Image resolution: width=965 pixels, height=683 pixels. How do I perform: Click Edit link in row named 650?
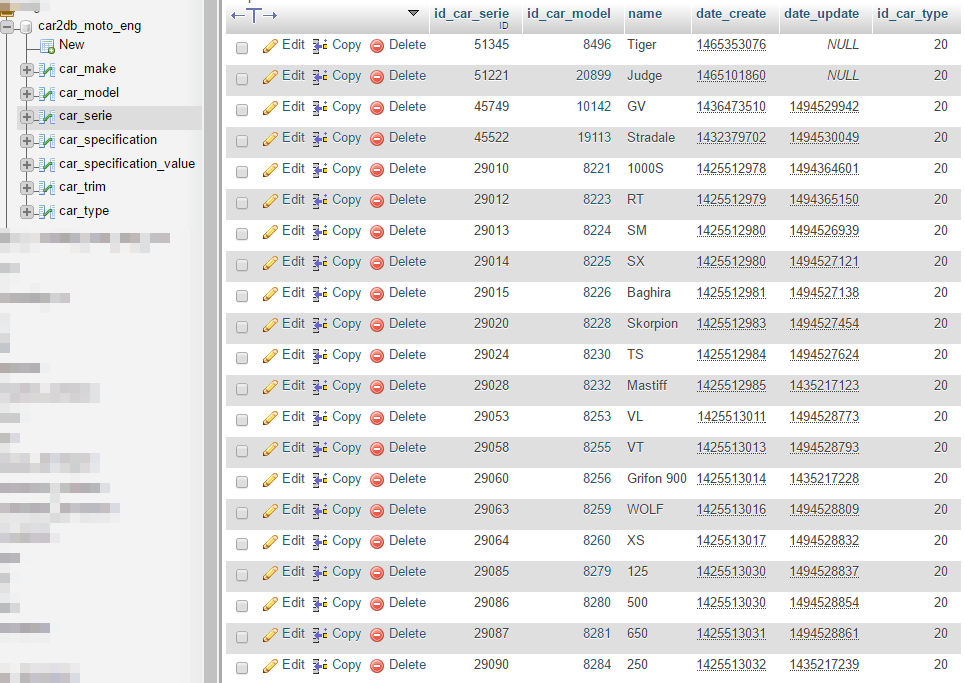point(293,634)
